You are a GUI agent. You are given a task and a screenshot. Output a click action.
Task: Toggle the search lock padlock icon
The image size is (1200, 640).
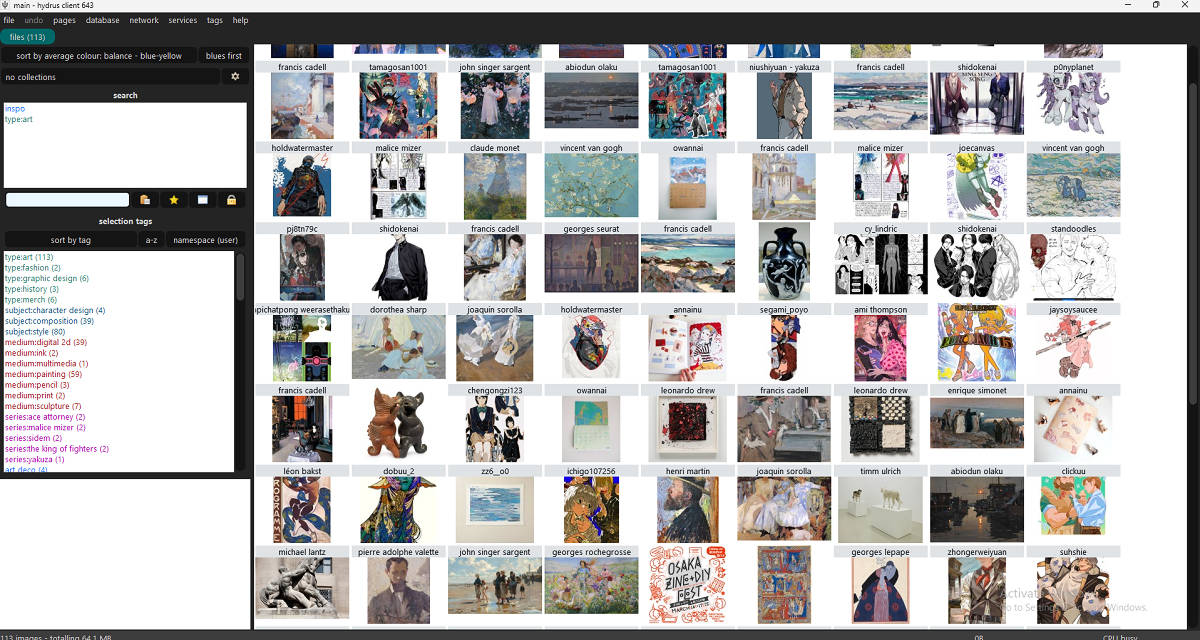(x=232, y=200)
